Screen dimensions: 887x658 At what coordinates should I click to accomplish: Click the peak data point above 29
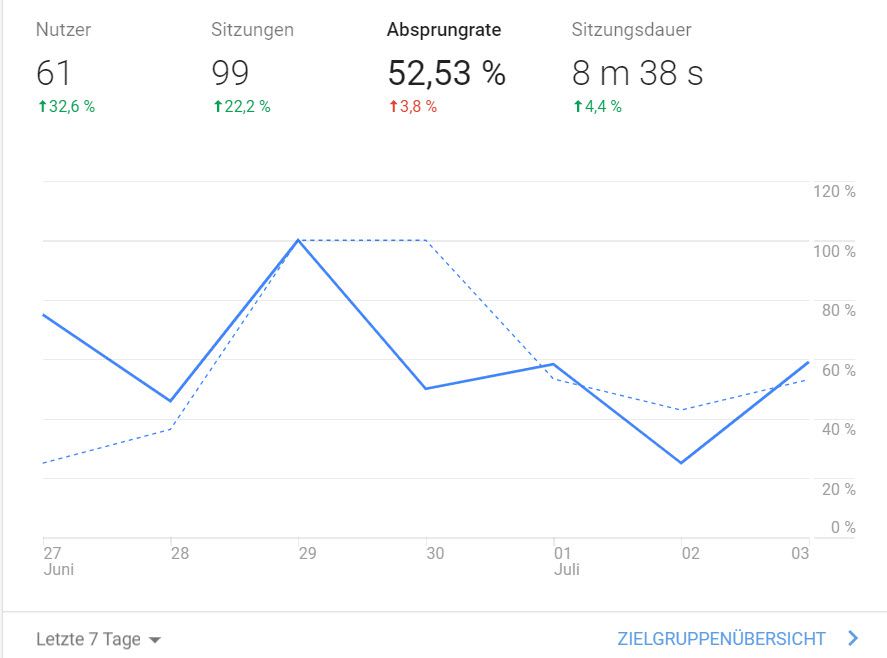(x=300, y=240)
